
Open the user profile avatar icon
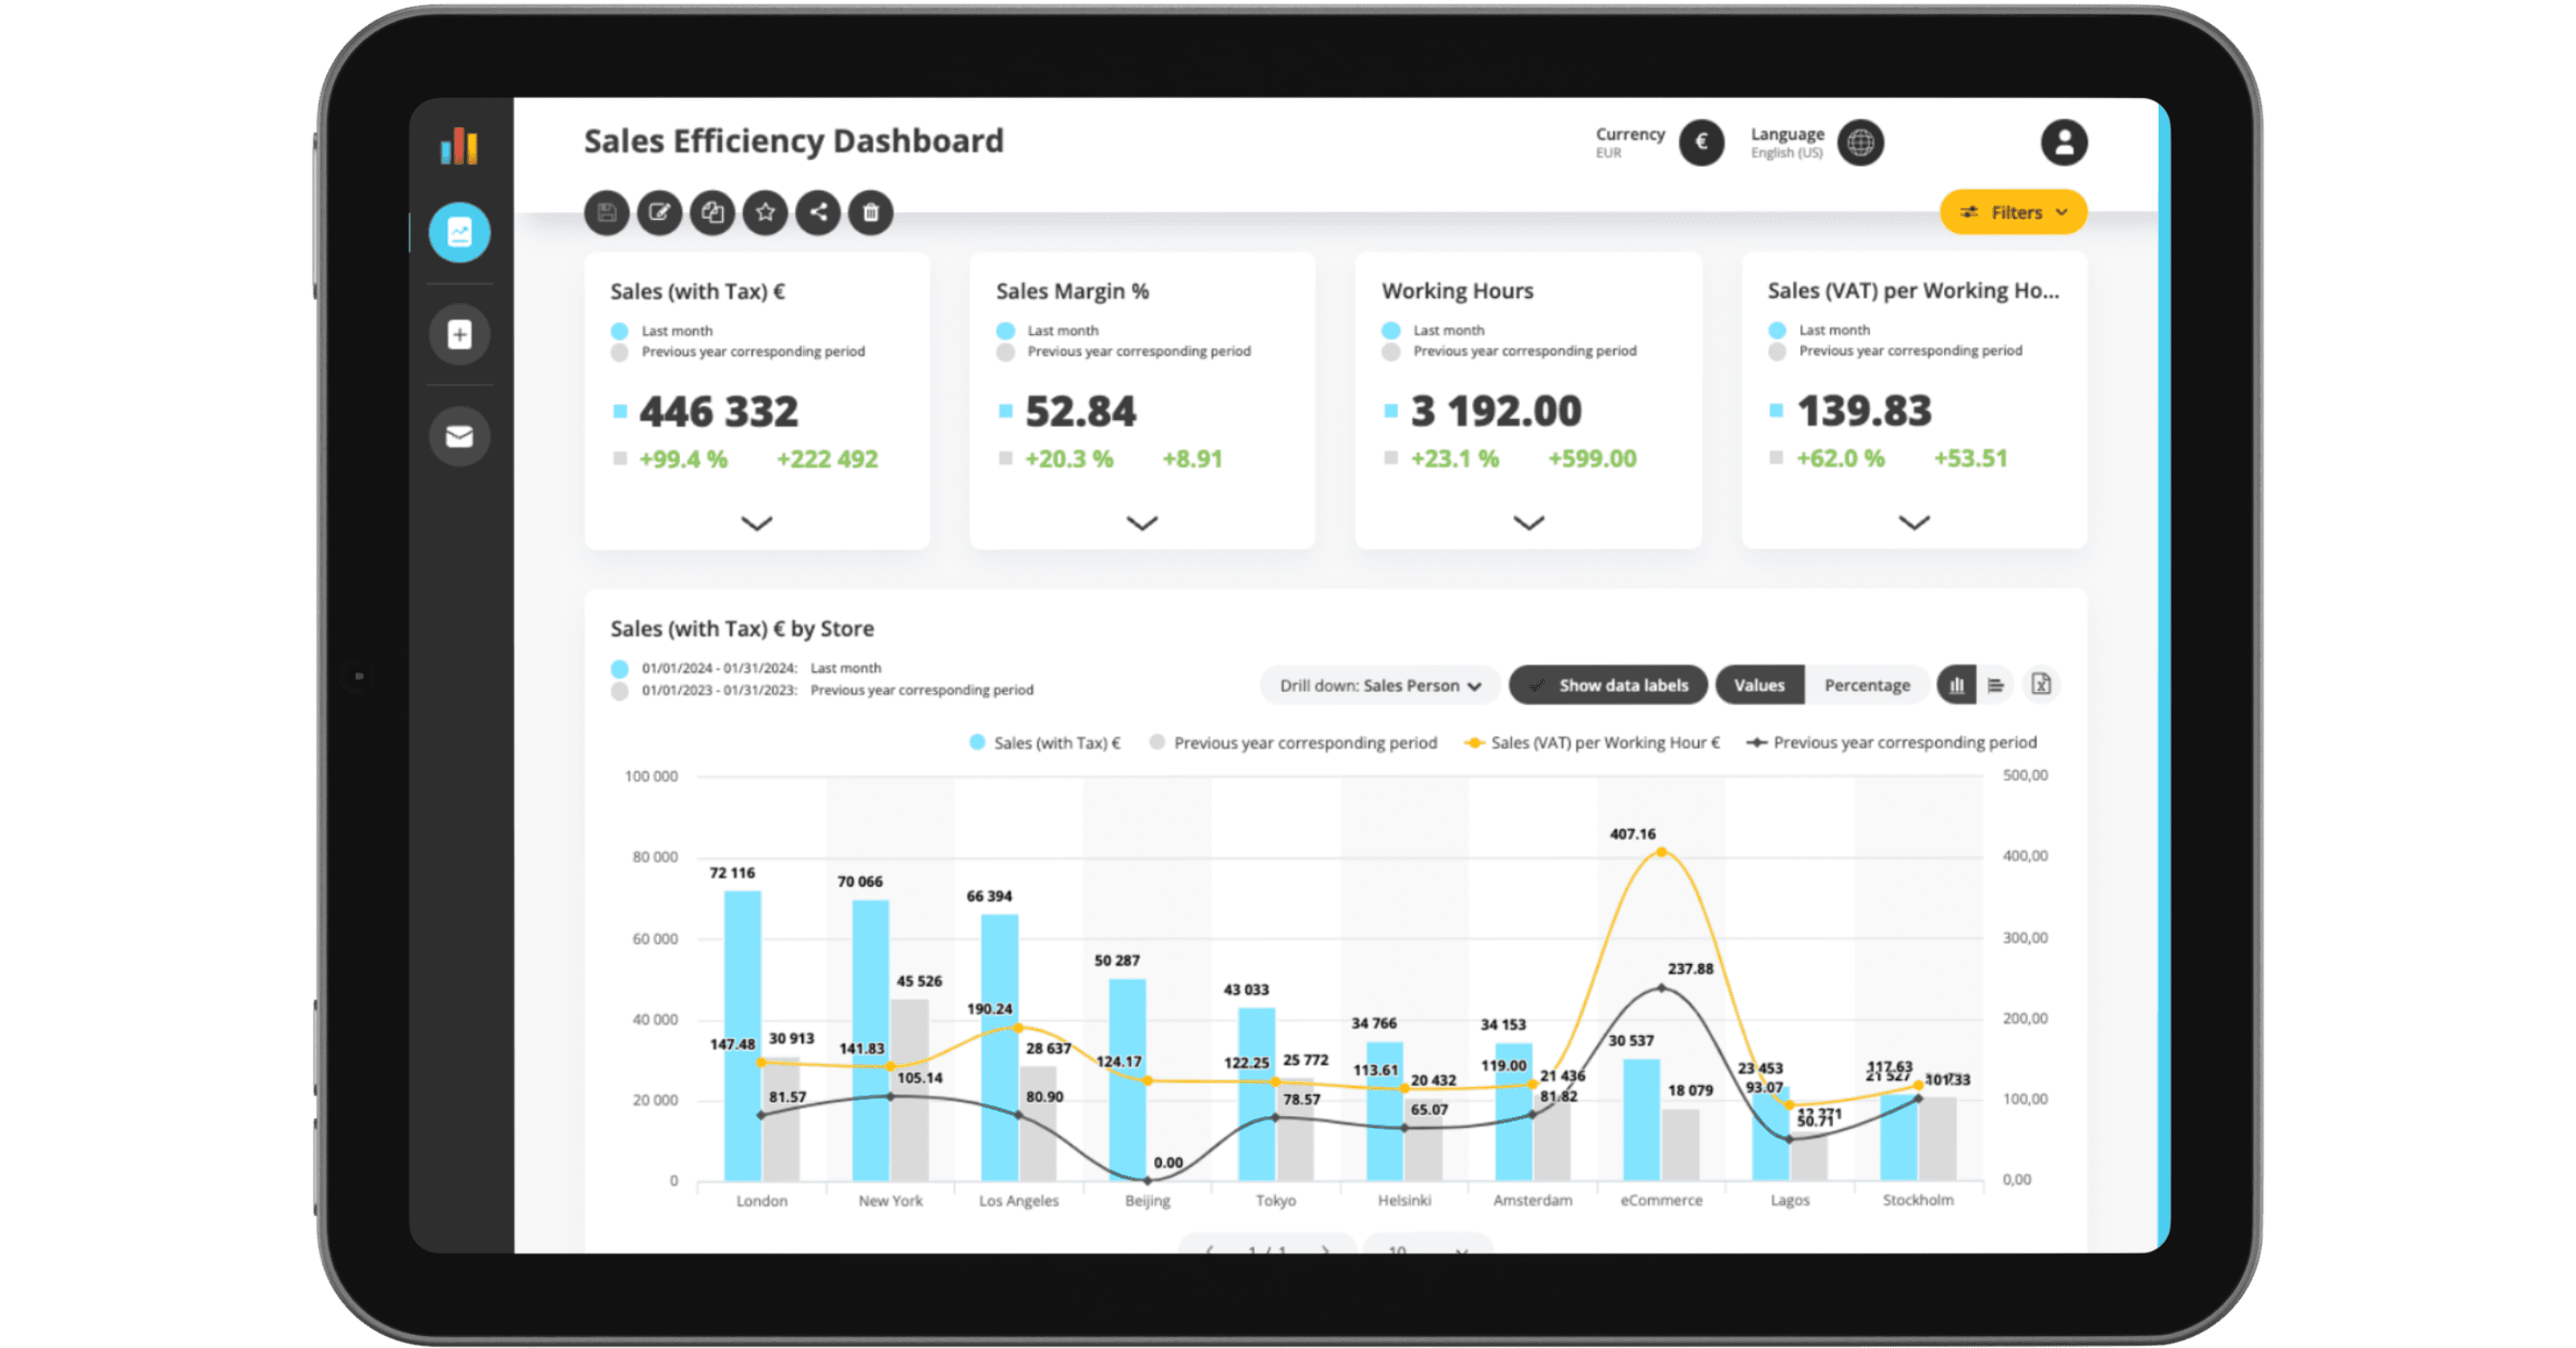(x=2064, y=142)
